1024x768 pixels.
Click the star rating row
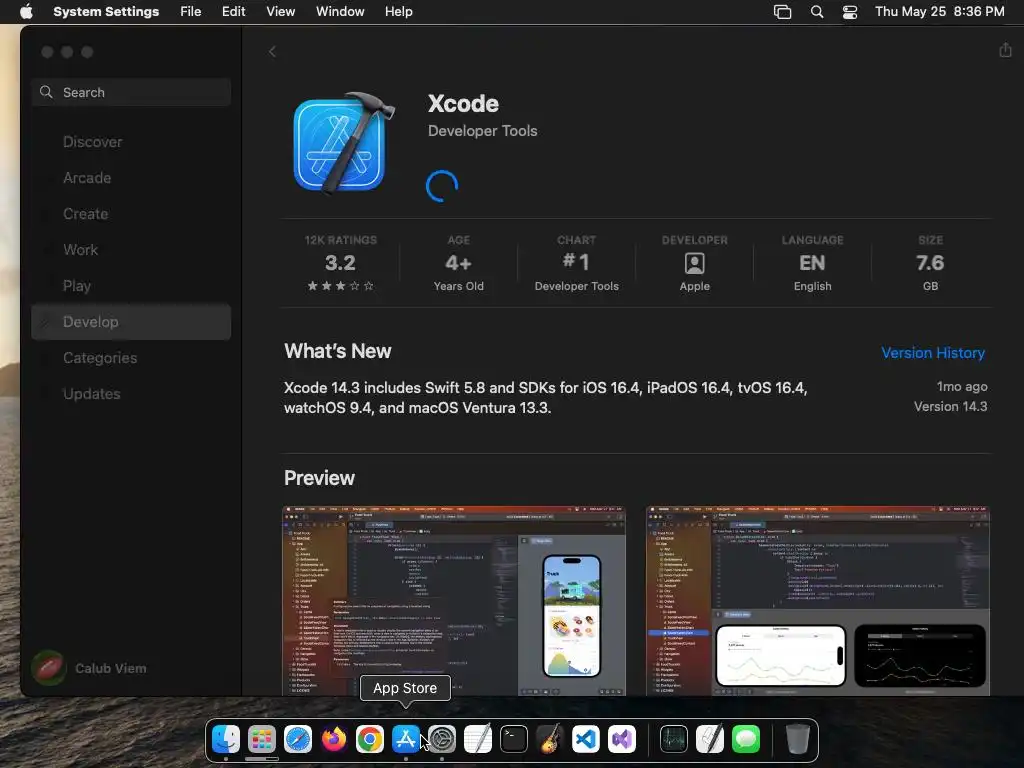click(x=340, y=285)
